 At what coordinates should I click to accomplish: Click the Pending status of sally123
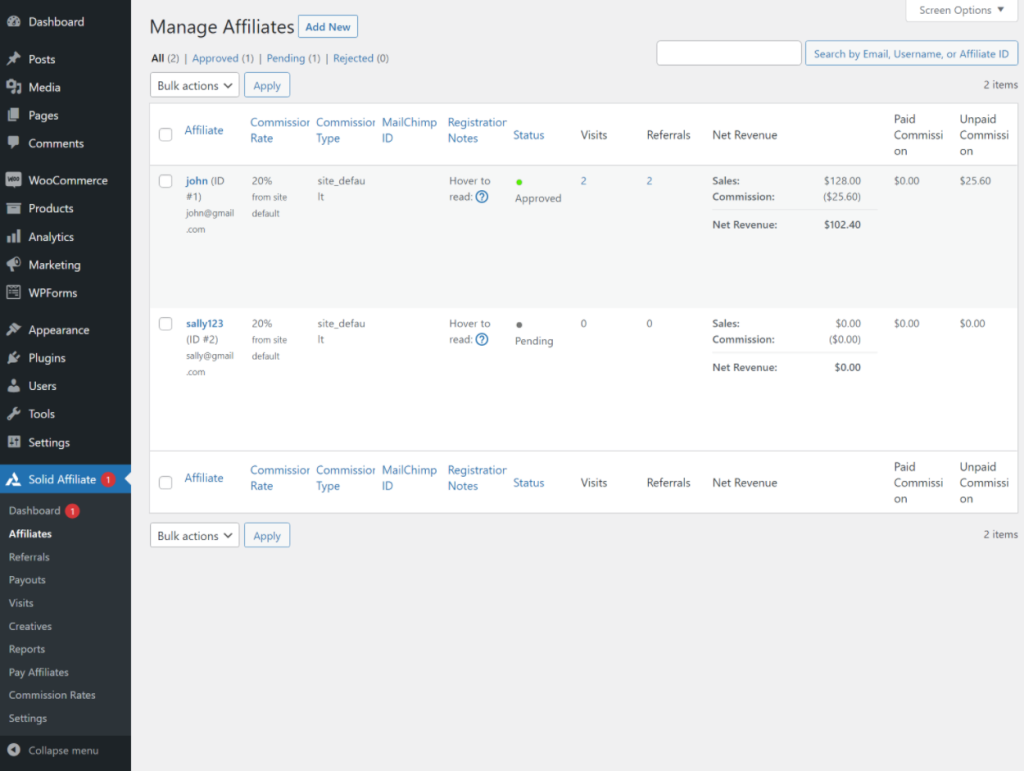534,341
